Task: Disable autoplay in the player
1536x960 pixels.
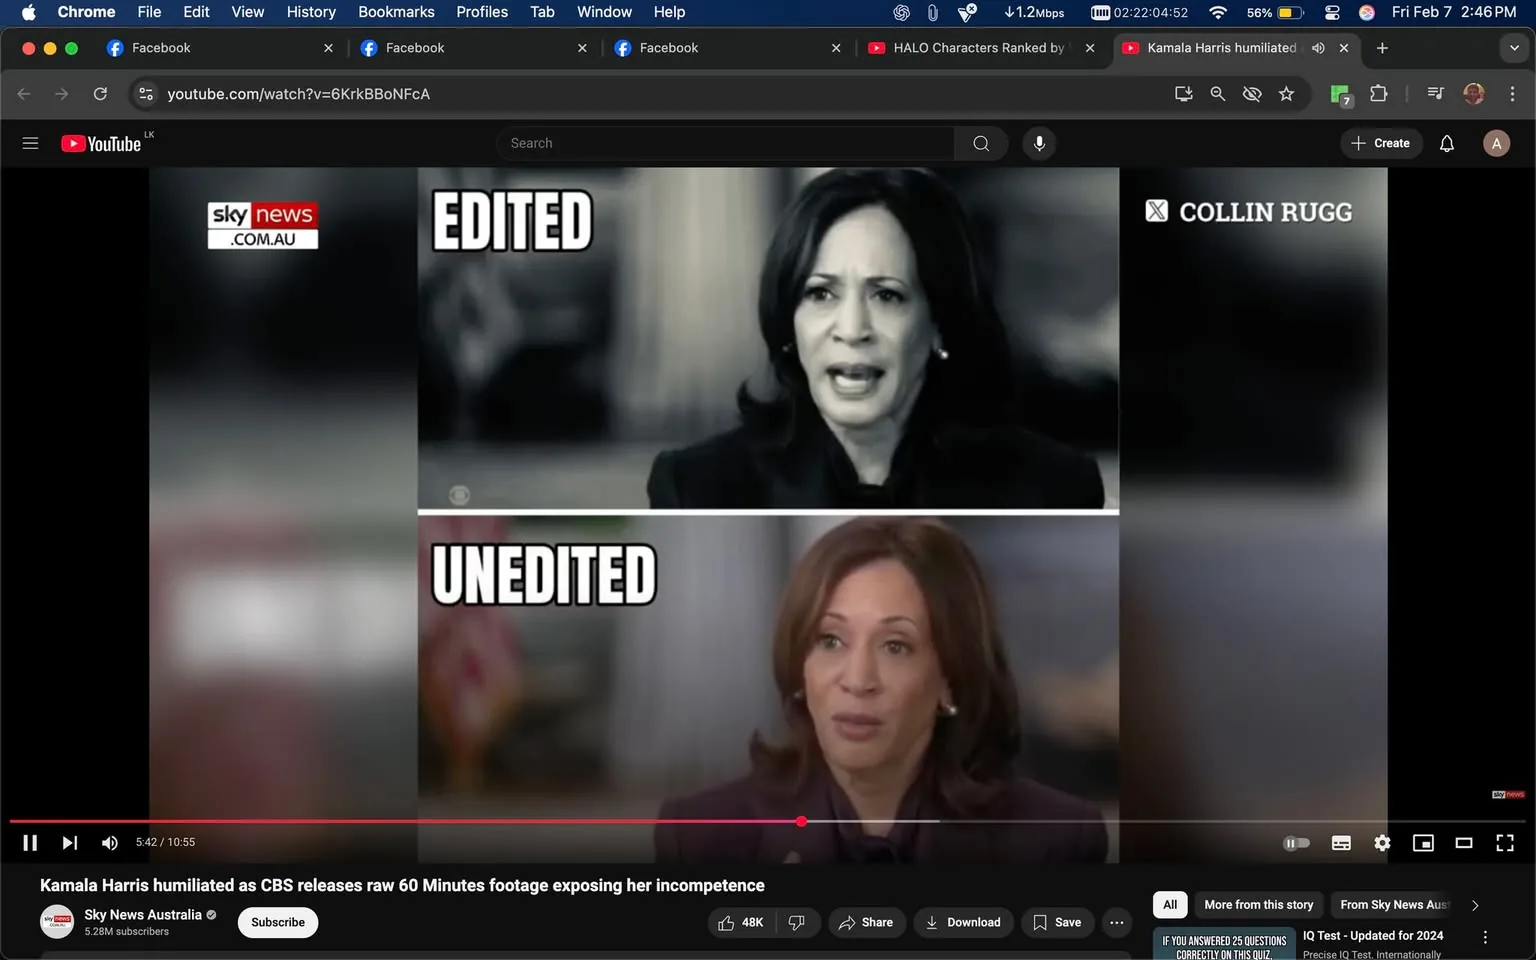Action: [x=1296, y=842]
